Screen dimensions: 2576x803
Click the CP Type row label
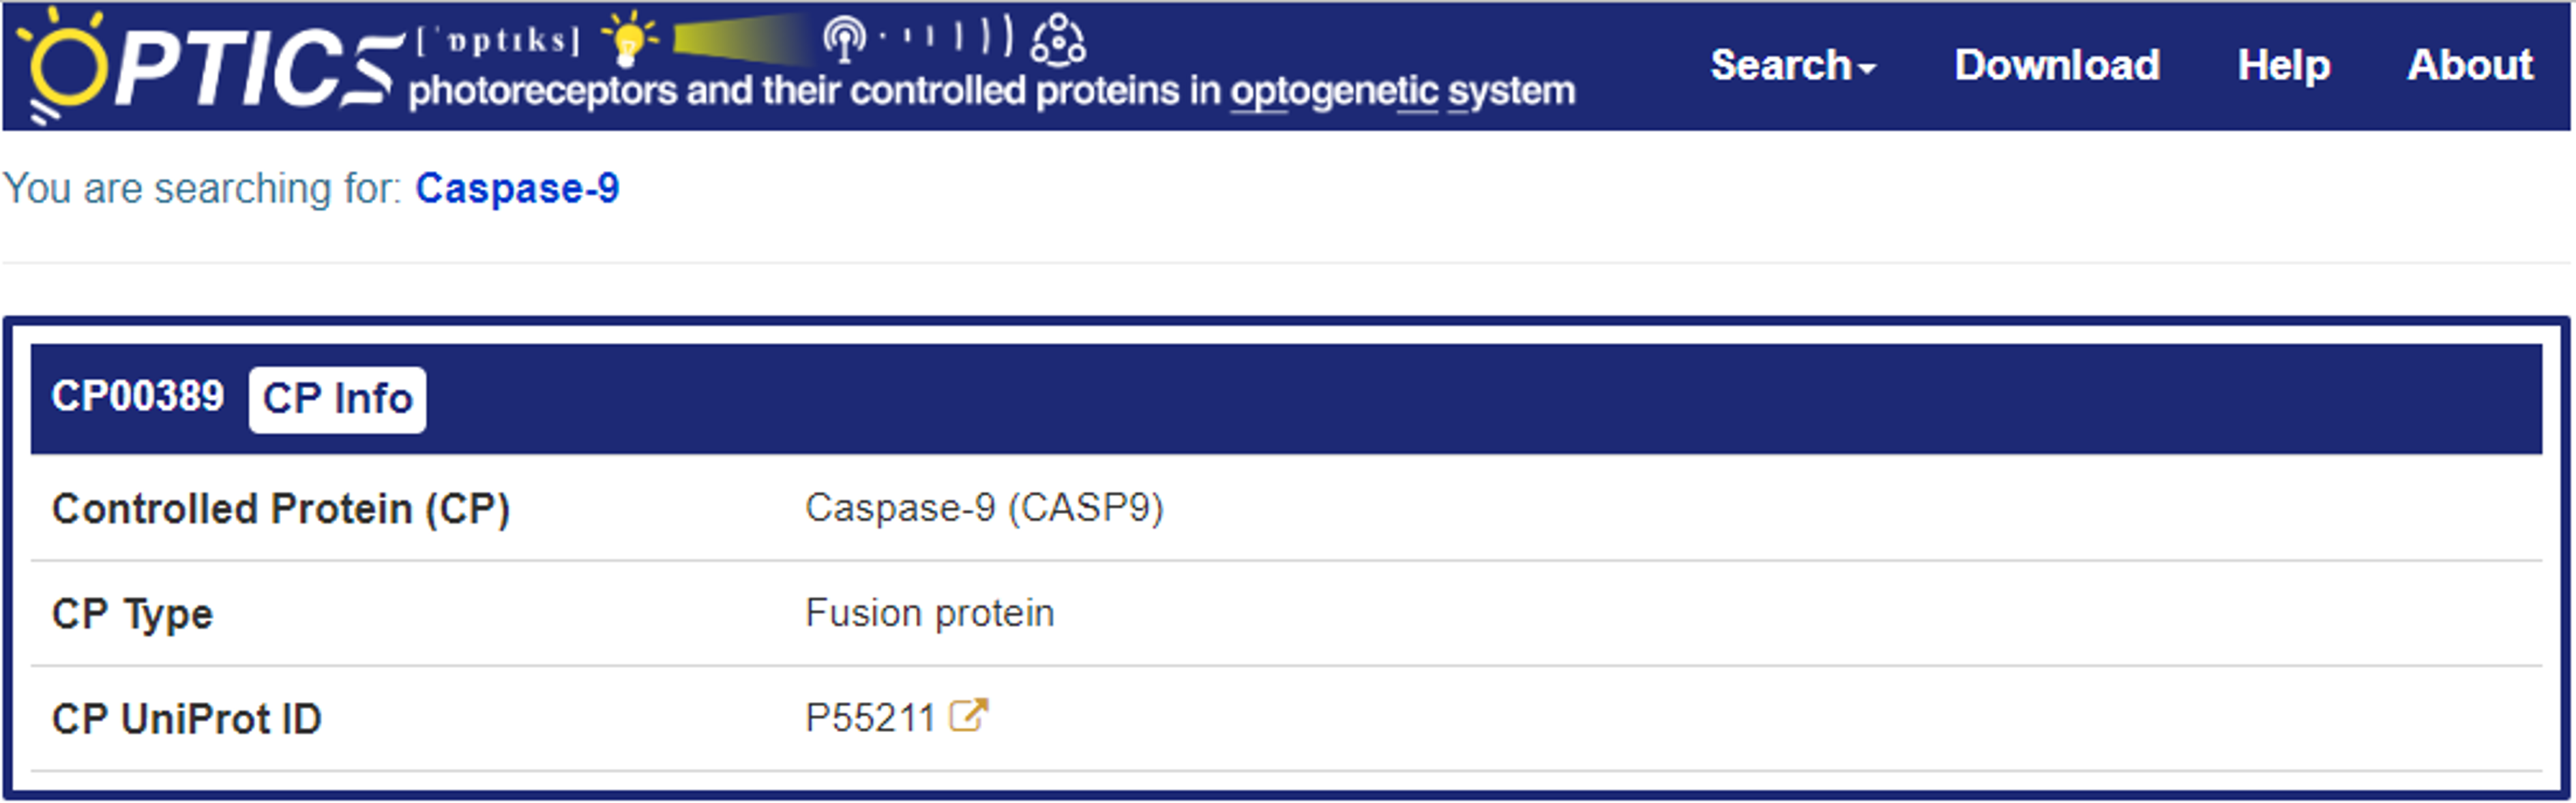132,614
